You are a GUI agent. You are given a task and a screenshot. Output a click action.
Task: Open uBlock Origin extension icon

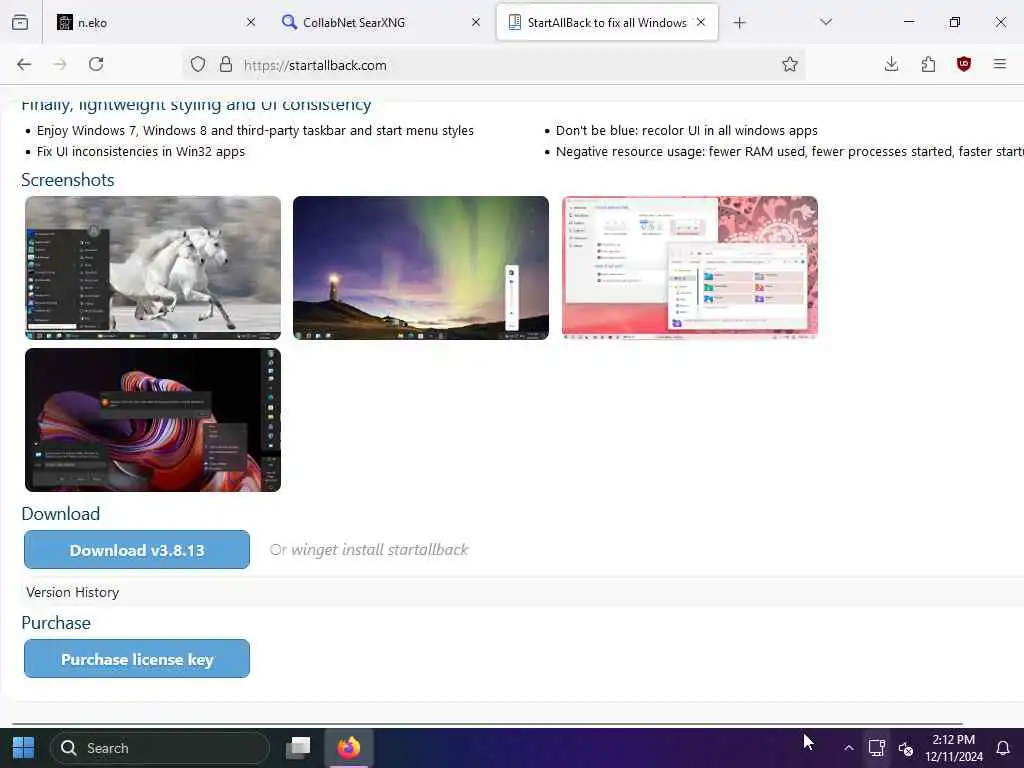pyautogui.click(x=964, y=64)
